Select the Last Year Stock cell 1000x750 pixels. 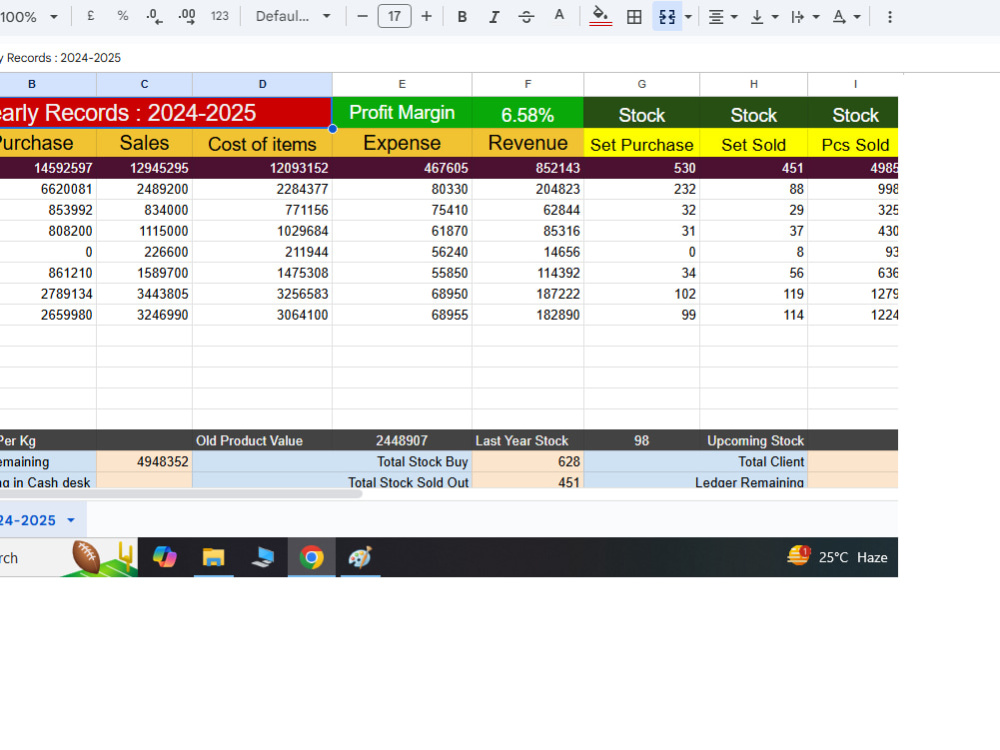tap(527, 441)
